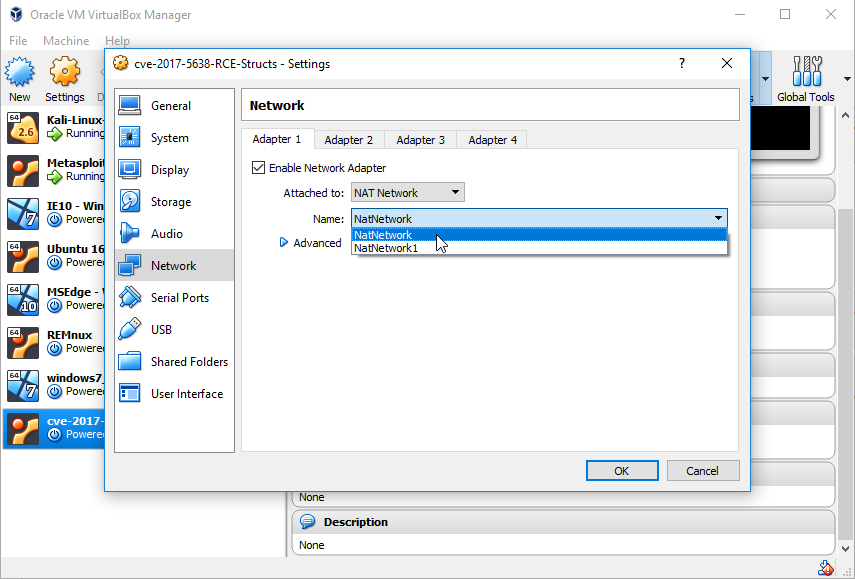
Task: Confirm settings with the OK button
Action: pyautogui.click(x=622, y=471)
